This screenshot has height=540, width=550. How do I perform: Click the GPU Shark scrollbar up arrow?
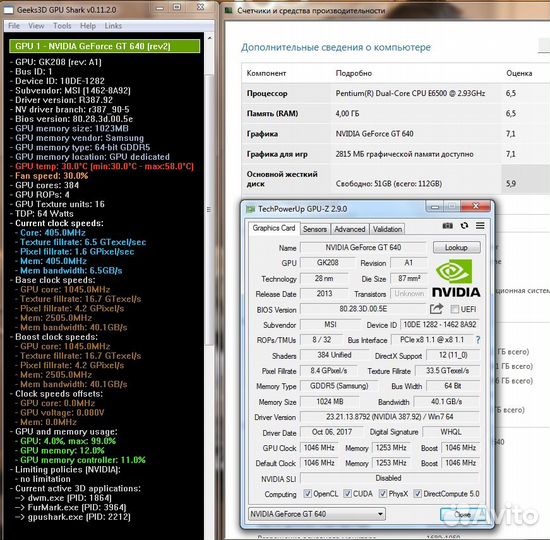point(210,38)
